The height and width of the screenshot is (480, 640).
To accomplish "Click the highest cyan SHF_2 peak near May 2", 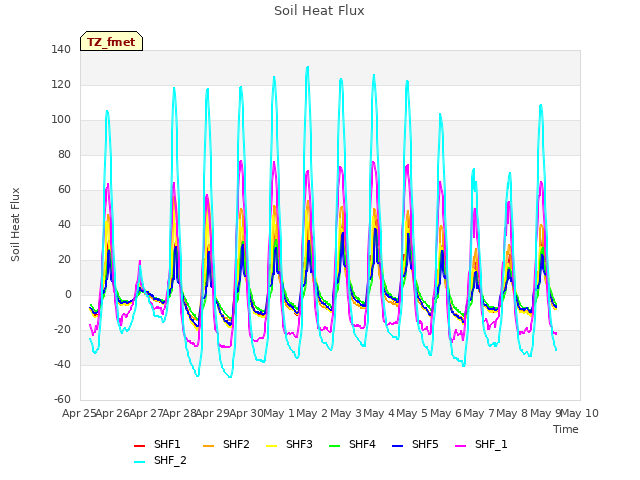I will (x=307, y=67).
